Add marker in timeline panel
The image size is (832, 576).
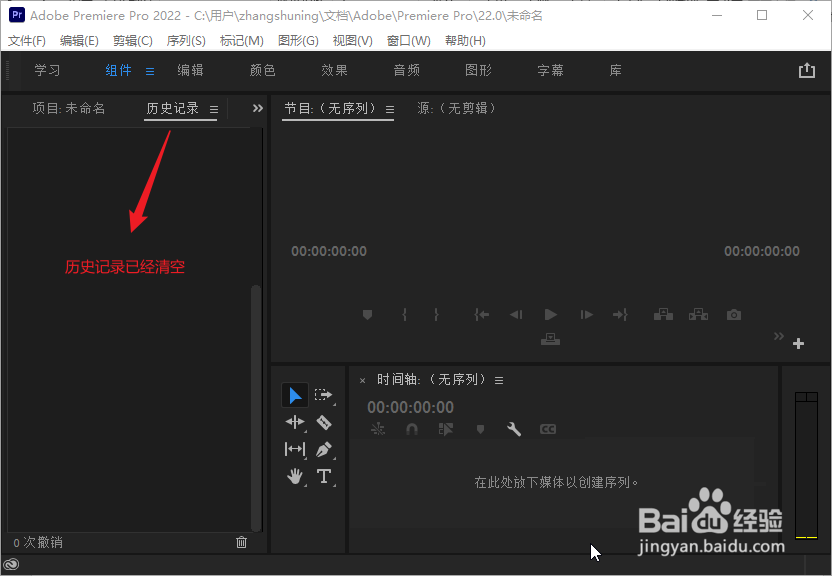click(x=480, y=429)
